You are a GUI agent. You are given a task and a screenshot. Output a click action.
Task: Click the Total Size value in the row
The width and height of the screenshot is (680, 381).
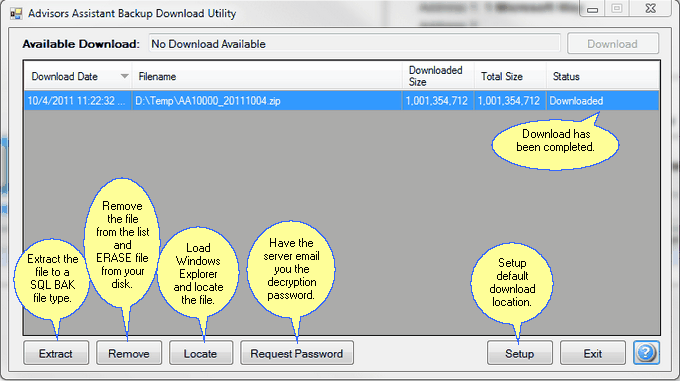[x=509, y=101]
